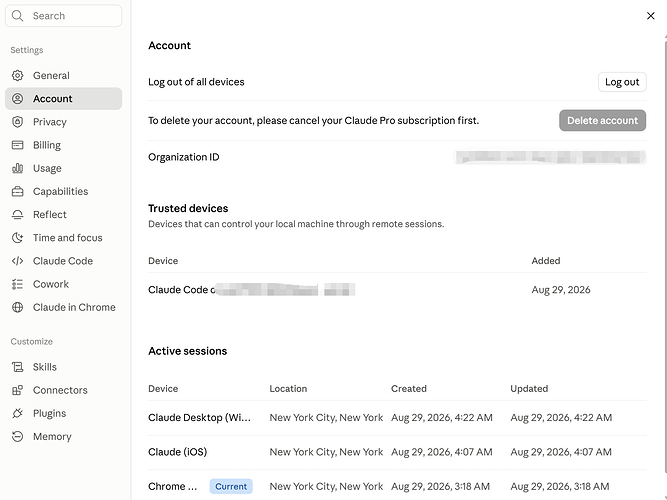
Task: Click the Claude (iOS) location New York City
Action: tap(326, 452)
